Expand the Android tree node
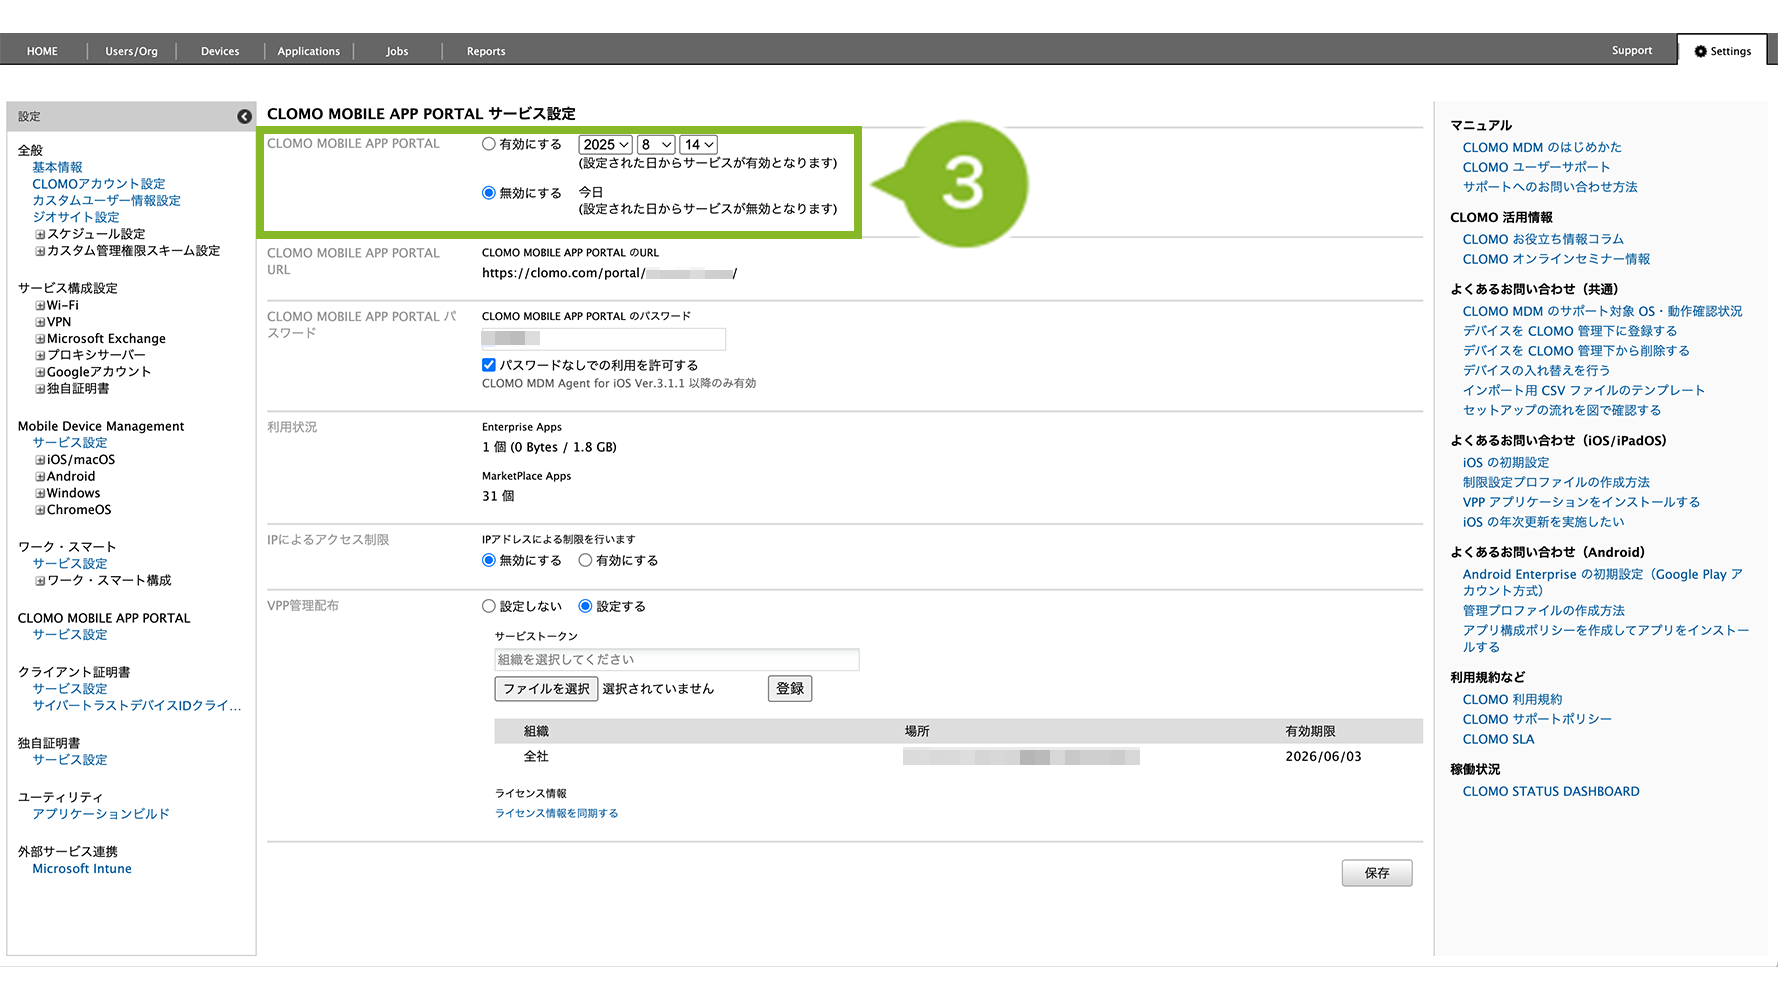 (x=40, y=477)
